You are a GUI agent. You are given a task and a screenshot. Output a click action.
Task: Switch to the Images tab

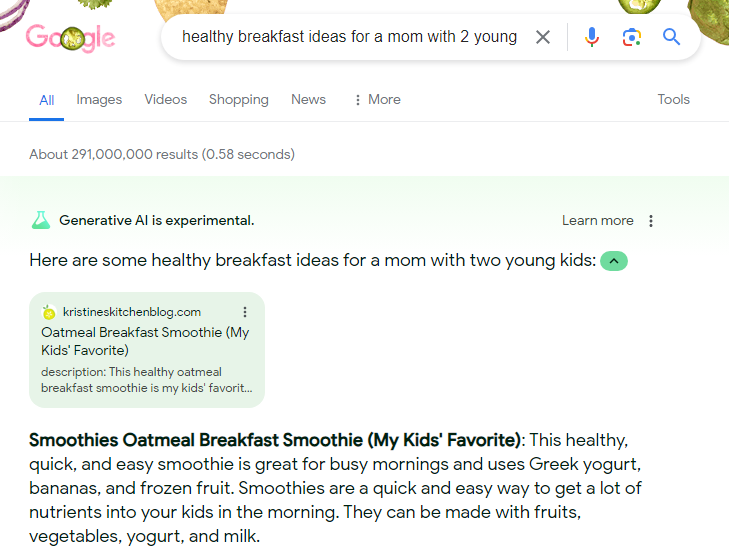(99, 100)
